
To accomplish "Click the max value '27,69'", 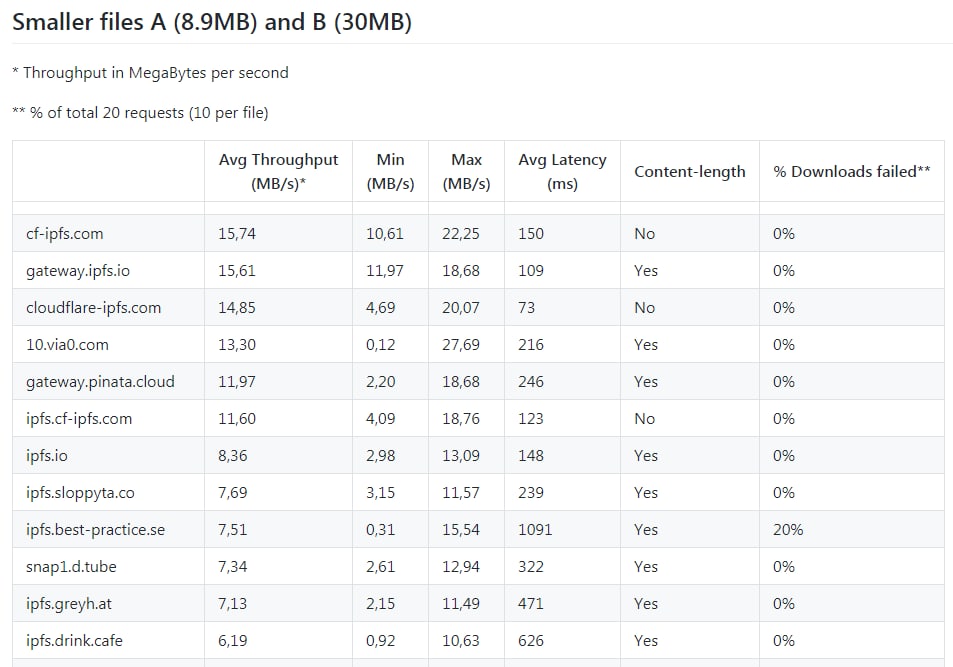I will tap(461, 345).
